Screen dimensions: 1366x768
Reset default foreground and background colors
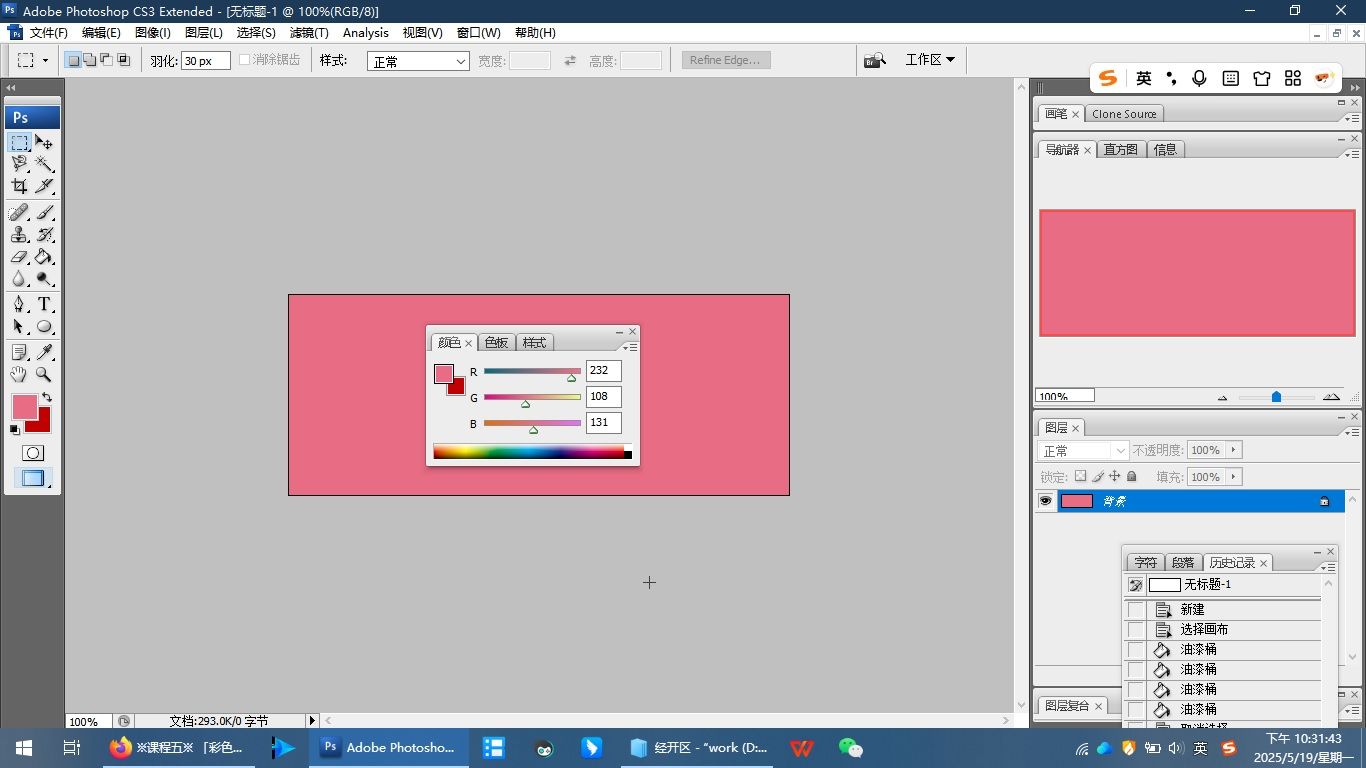click(x=15, y=430)
